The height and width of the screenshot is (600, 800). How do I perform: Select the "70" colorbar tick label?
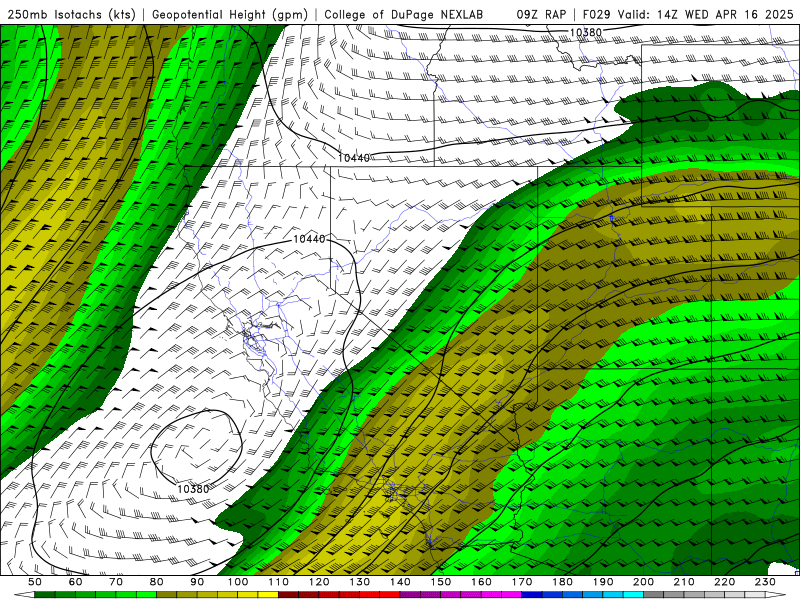pyautogui.click(x=116, y=582)
